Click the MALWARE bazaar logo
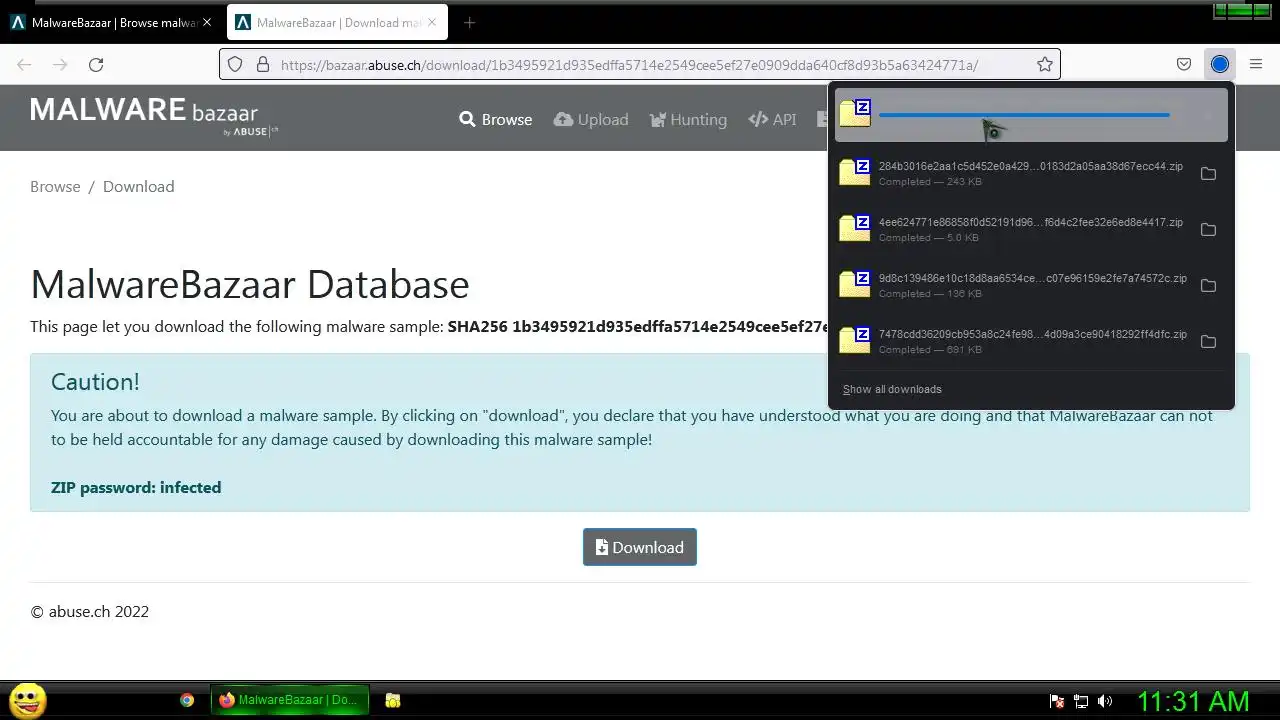The width and height of the screenshot is (1280, 720). [155, 117]
